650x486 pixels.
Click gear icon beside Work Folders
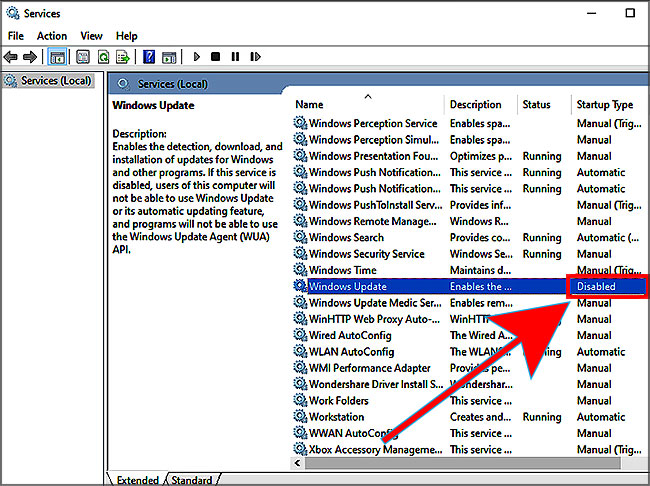300,401
